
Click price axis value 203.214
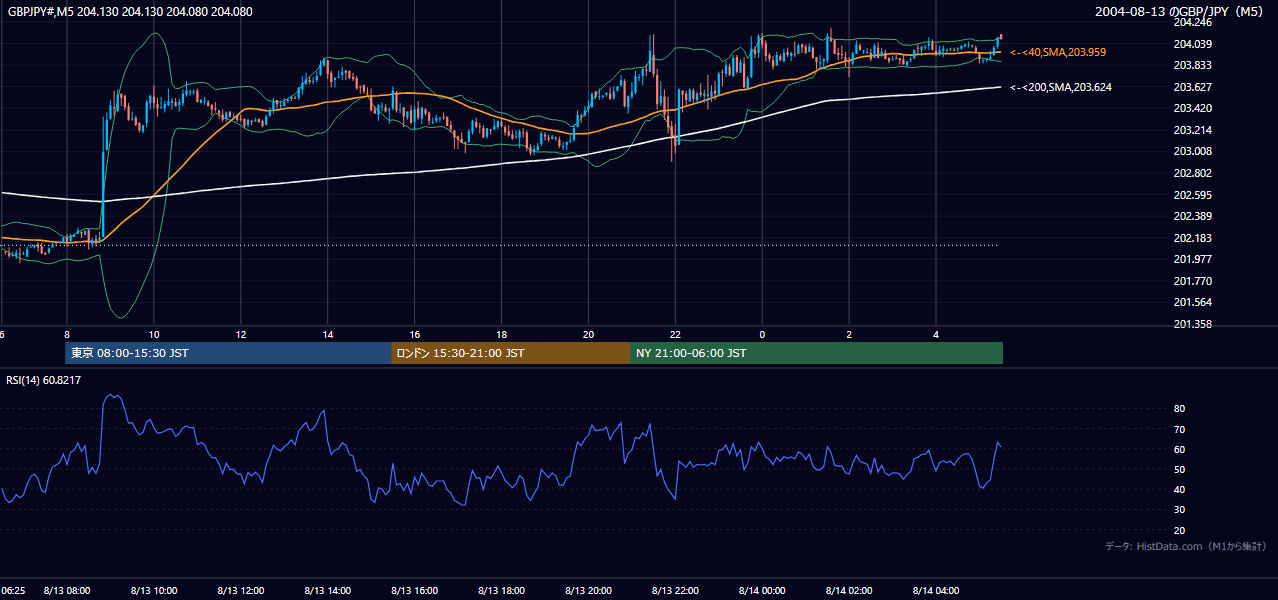[x=1192, y=130]
